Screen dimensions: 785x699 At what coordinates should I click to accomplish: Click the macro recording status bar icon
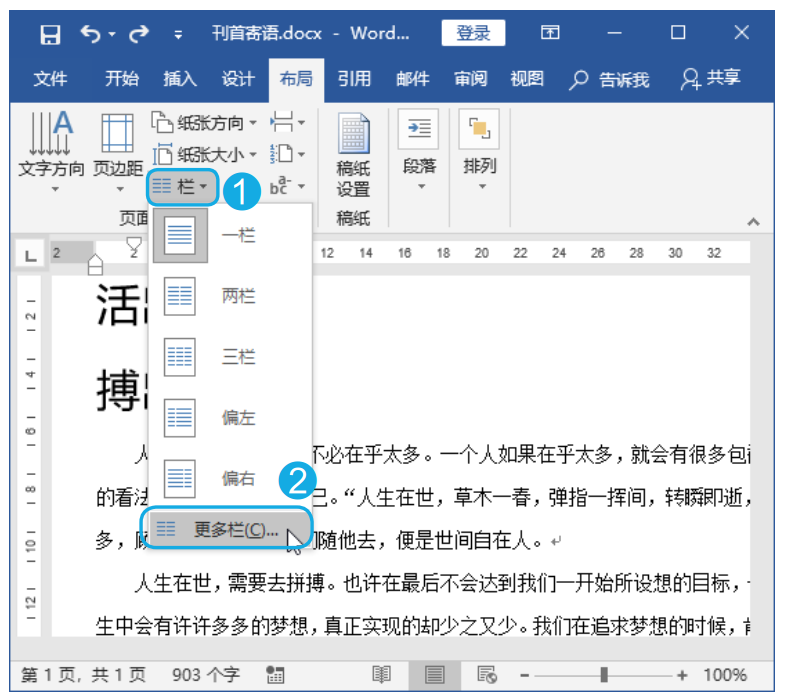tap(275, 674)
